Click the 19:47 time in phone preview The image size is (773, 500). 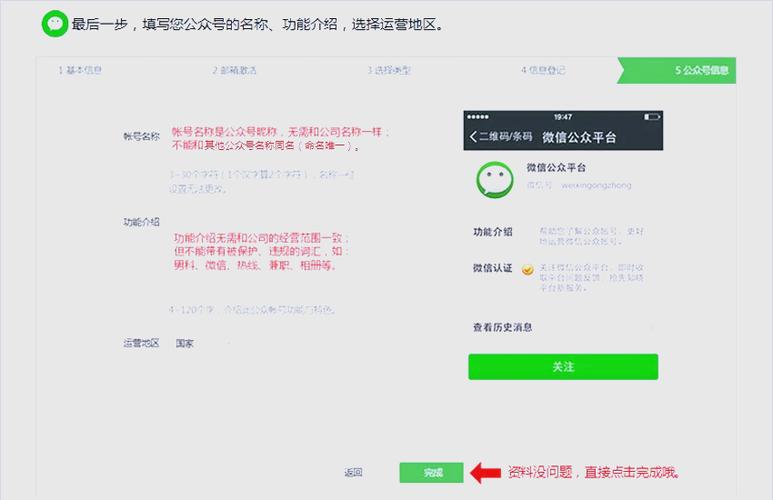coord(562,117)
